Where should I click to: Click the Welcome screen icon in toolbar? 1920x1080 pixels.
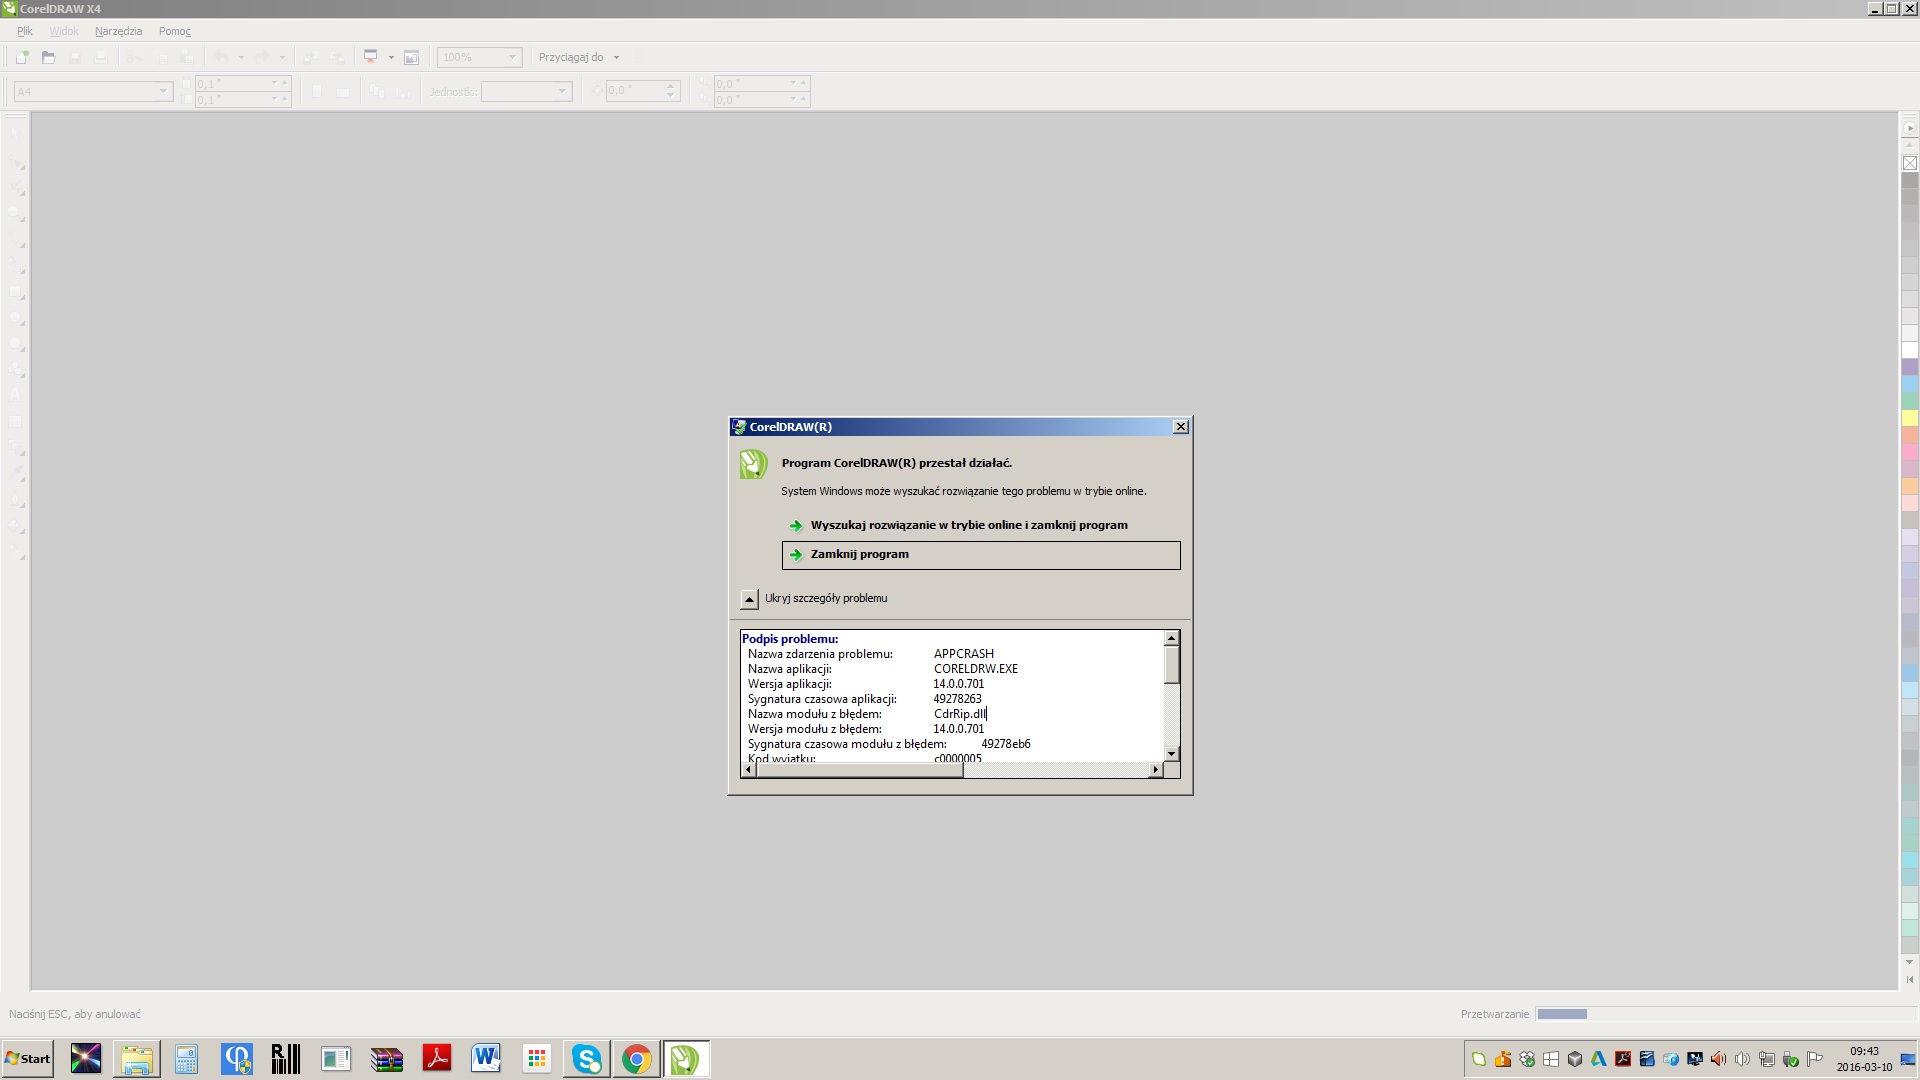tap(411, 58)
